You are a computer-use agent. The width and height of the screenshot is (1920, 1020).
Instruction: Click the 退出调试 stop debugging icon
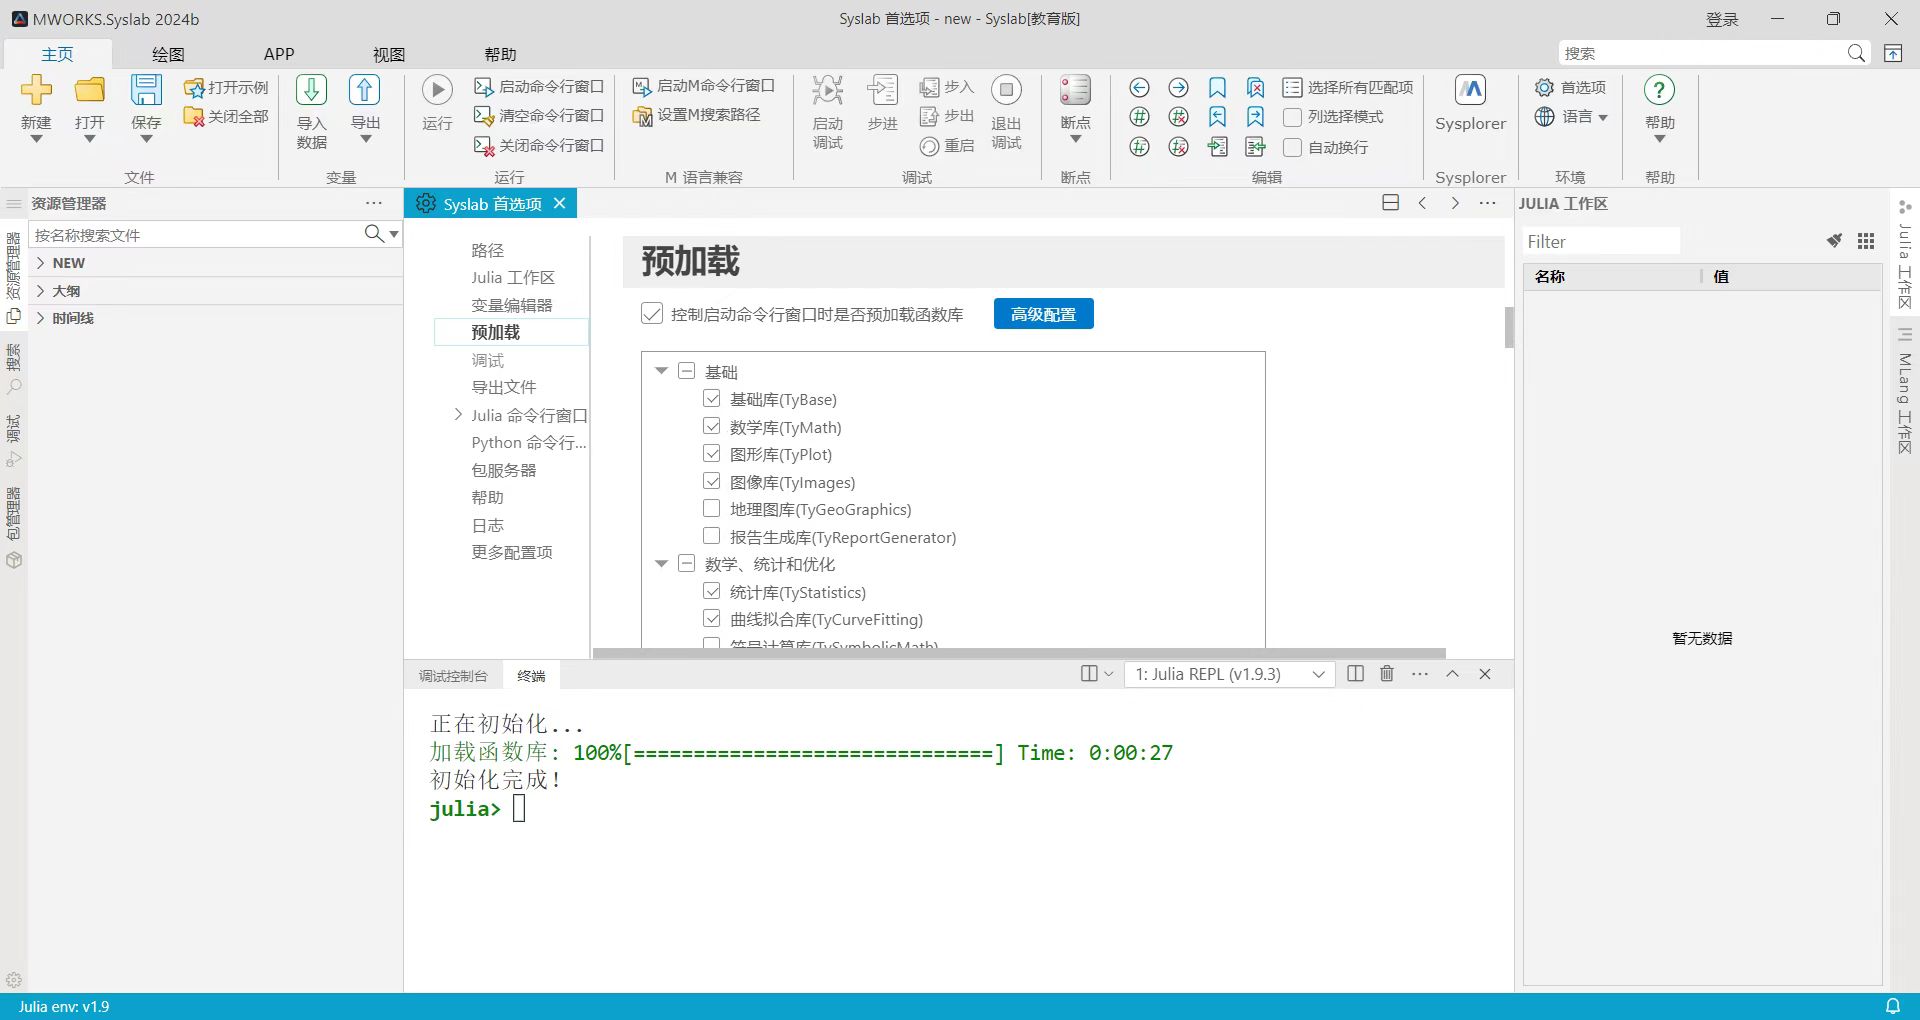(x=1006, y=90)
